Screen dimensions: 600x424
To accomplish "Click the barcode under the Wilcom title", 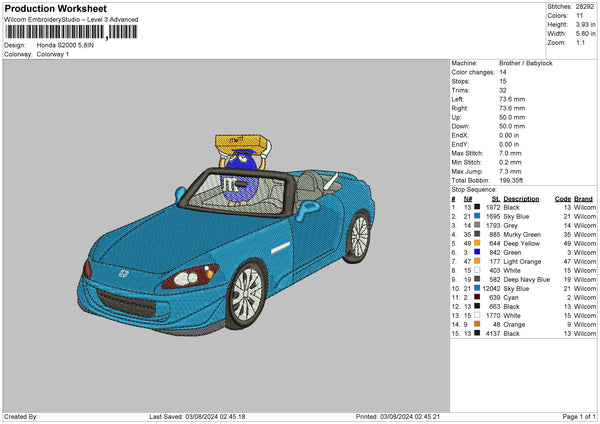I will click(71, 32).
